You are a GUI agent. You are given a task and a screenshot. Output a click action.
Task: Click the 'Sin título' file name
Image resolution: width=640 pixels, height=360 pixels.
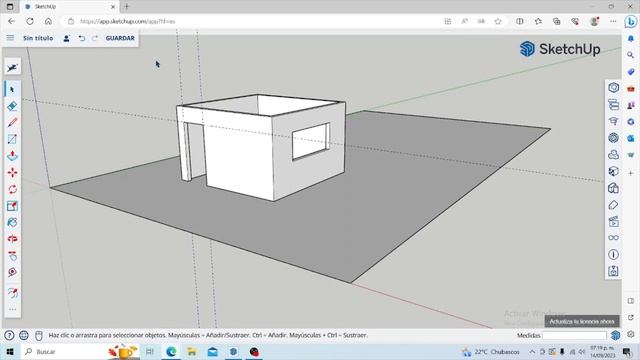point(38,38)
